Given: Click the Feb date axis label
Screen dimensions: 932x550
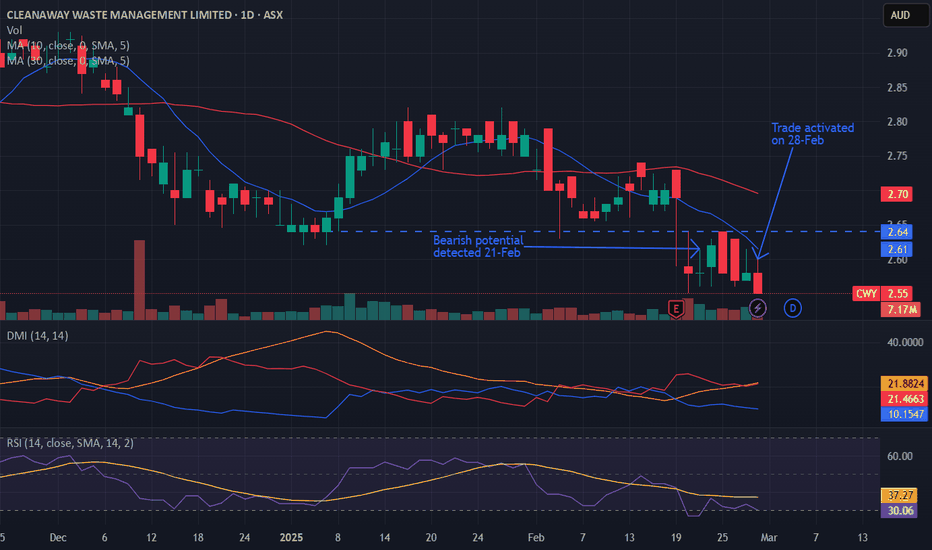Looking at the screenshot, I should click(x=536, y=538).
